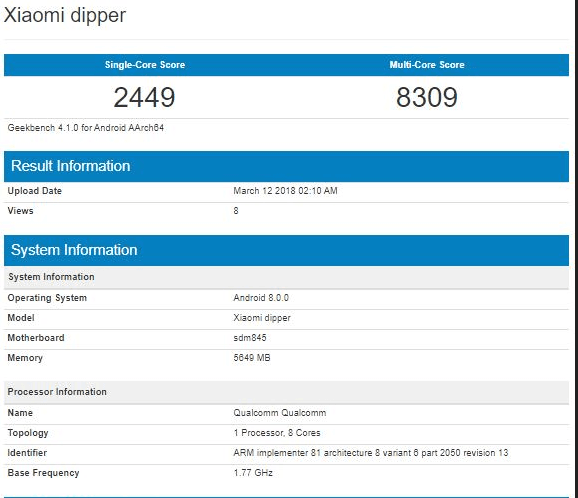
Task: Click the multi-core score value 8309
Action: pos(427,97)
